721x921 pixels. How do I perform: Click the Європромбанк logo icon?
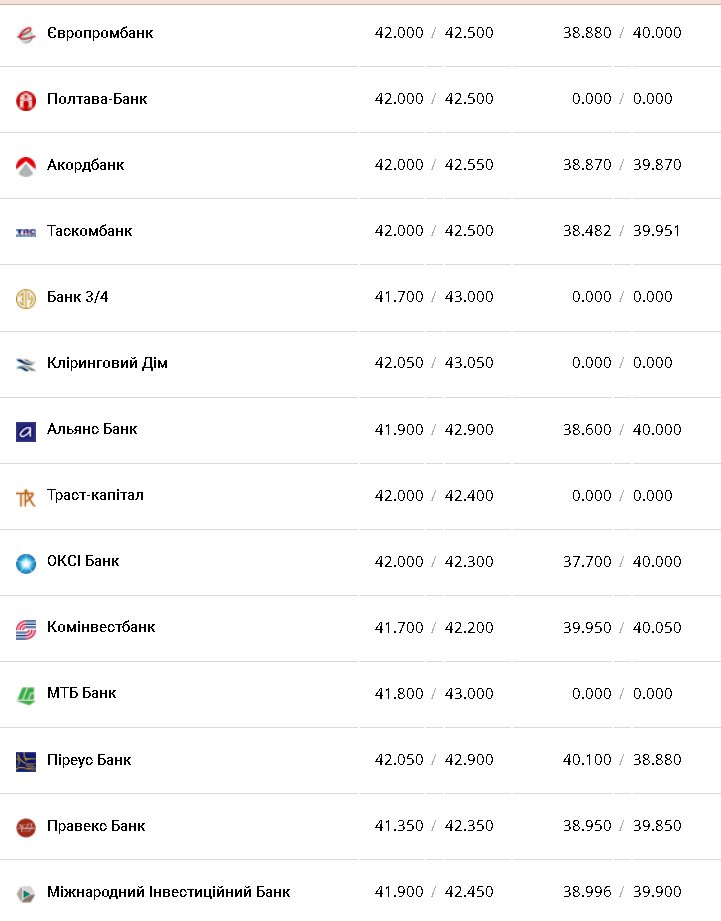(26, 35)
